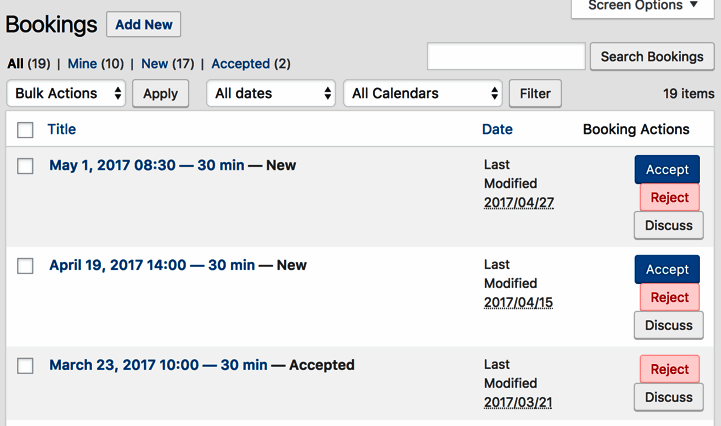Show the Mine bookings view
Screen dimensions: 721x426
[82, 64]
